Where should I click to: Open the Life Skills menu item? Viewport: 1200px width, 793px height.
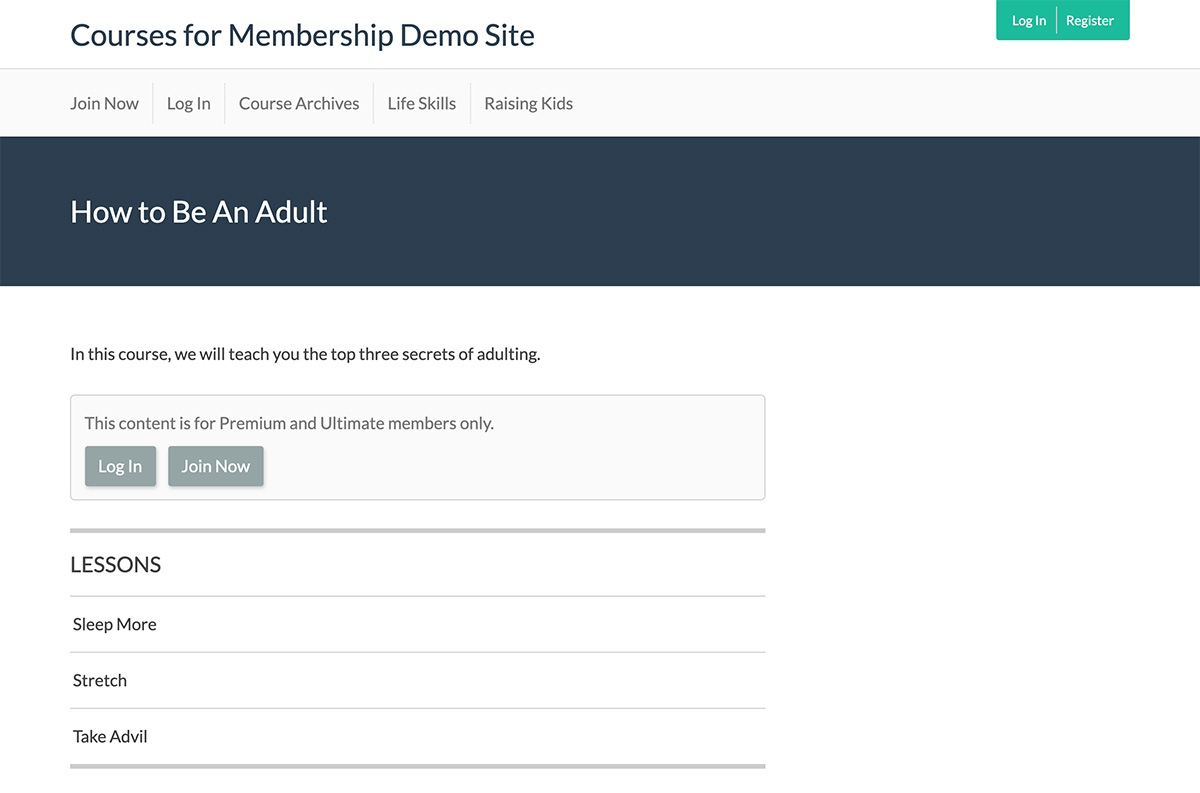point(421,103)
